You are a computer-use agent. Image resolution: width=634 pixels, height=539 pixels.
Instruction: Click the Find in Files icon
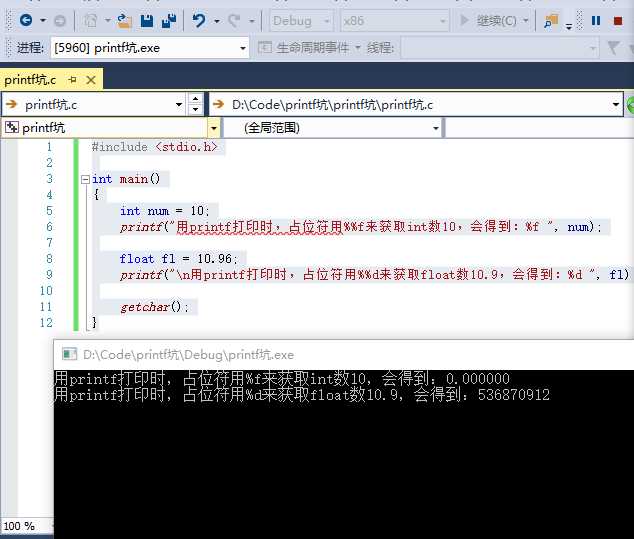551,21
